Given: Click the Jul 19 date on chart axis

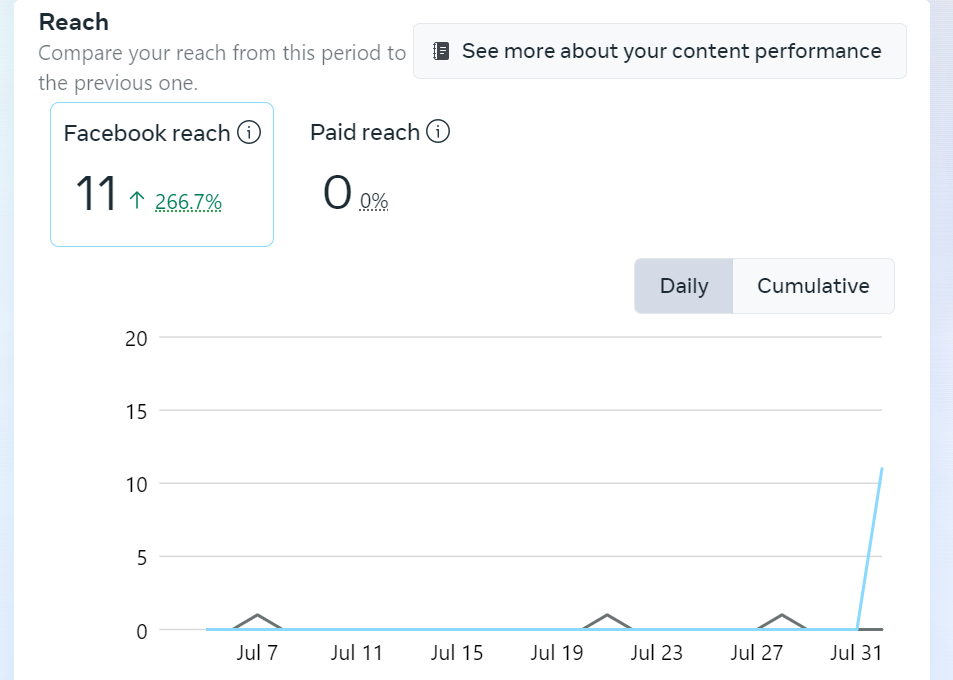Looking at the screenshot, I should [557, 653].
